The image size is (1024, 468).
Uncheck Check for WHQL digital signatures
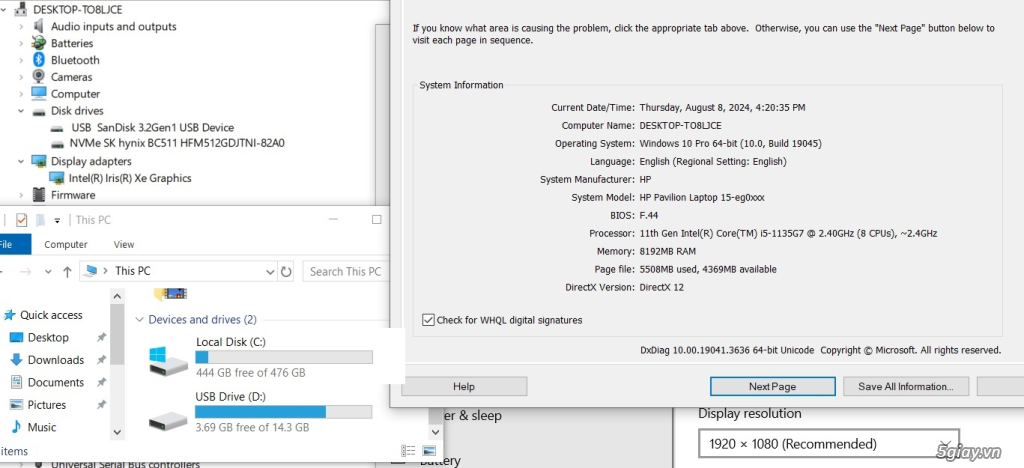pyautogui.click(x=428, y=320)
